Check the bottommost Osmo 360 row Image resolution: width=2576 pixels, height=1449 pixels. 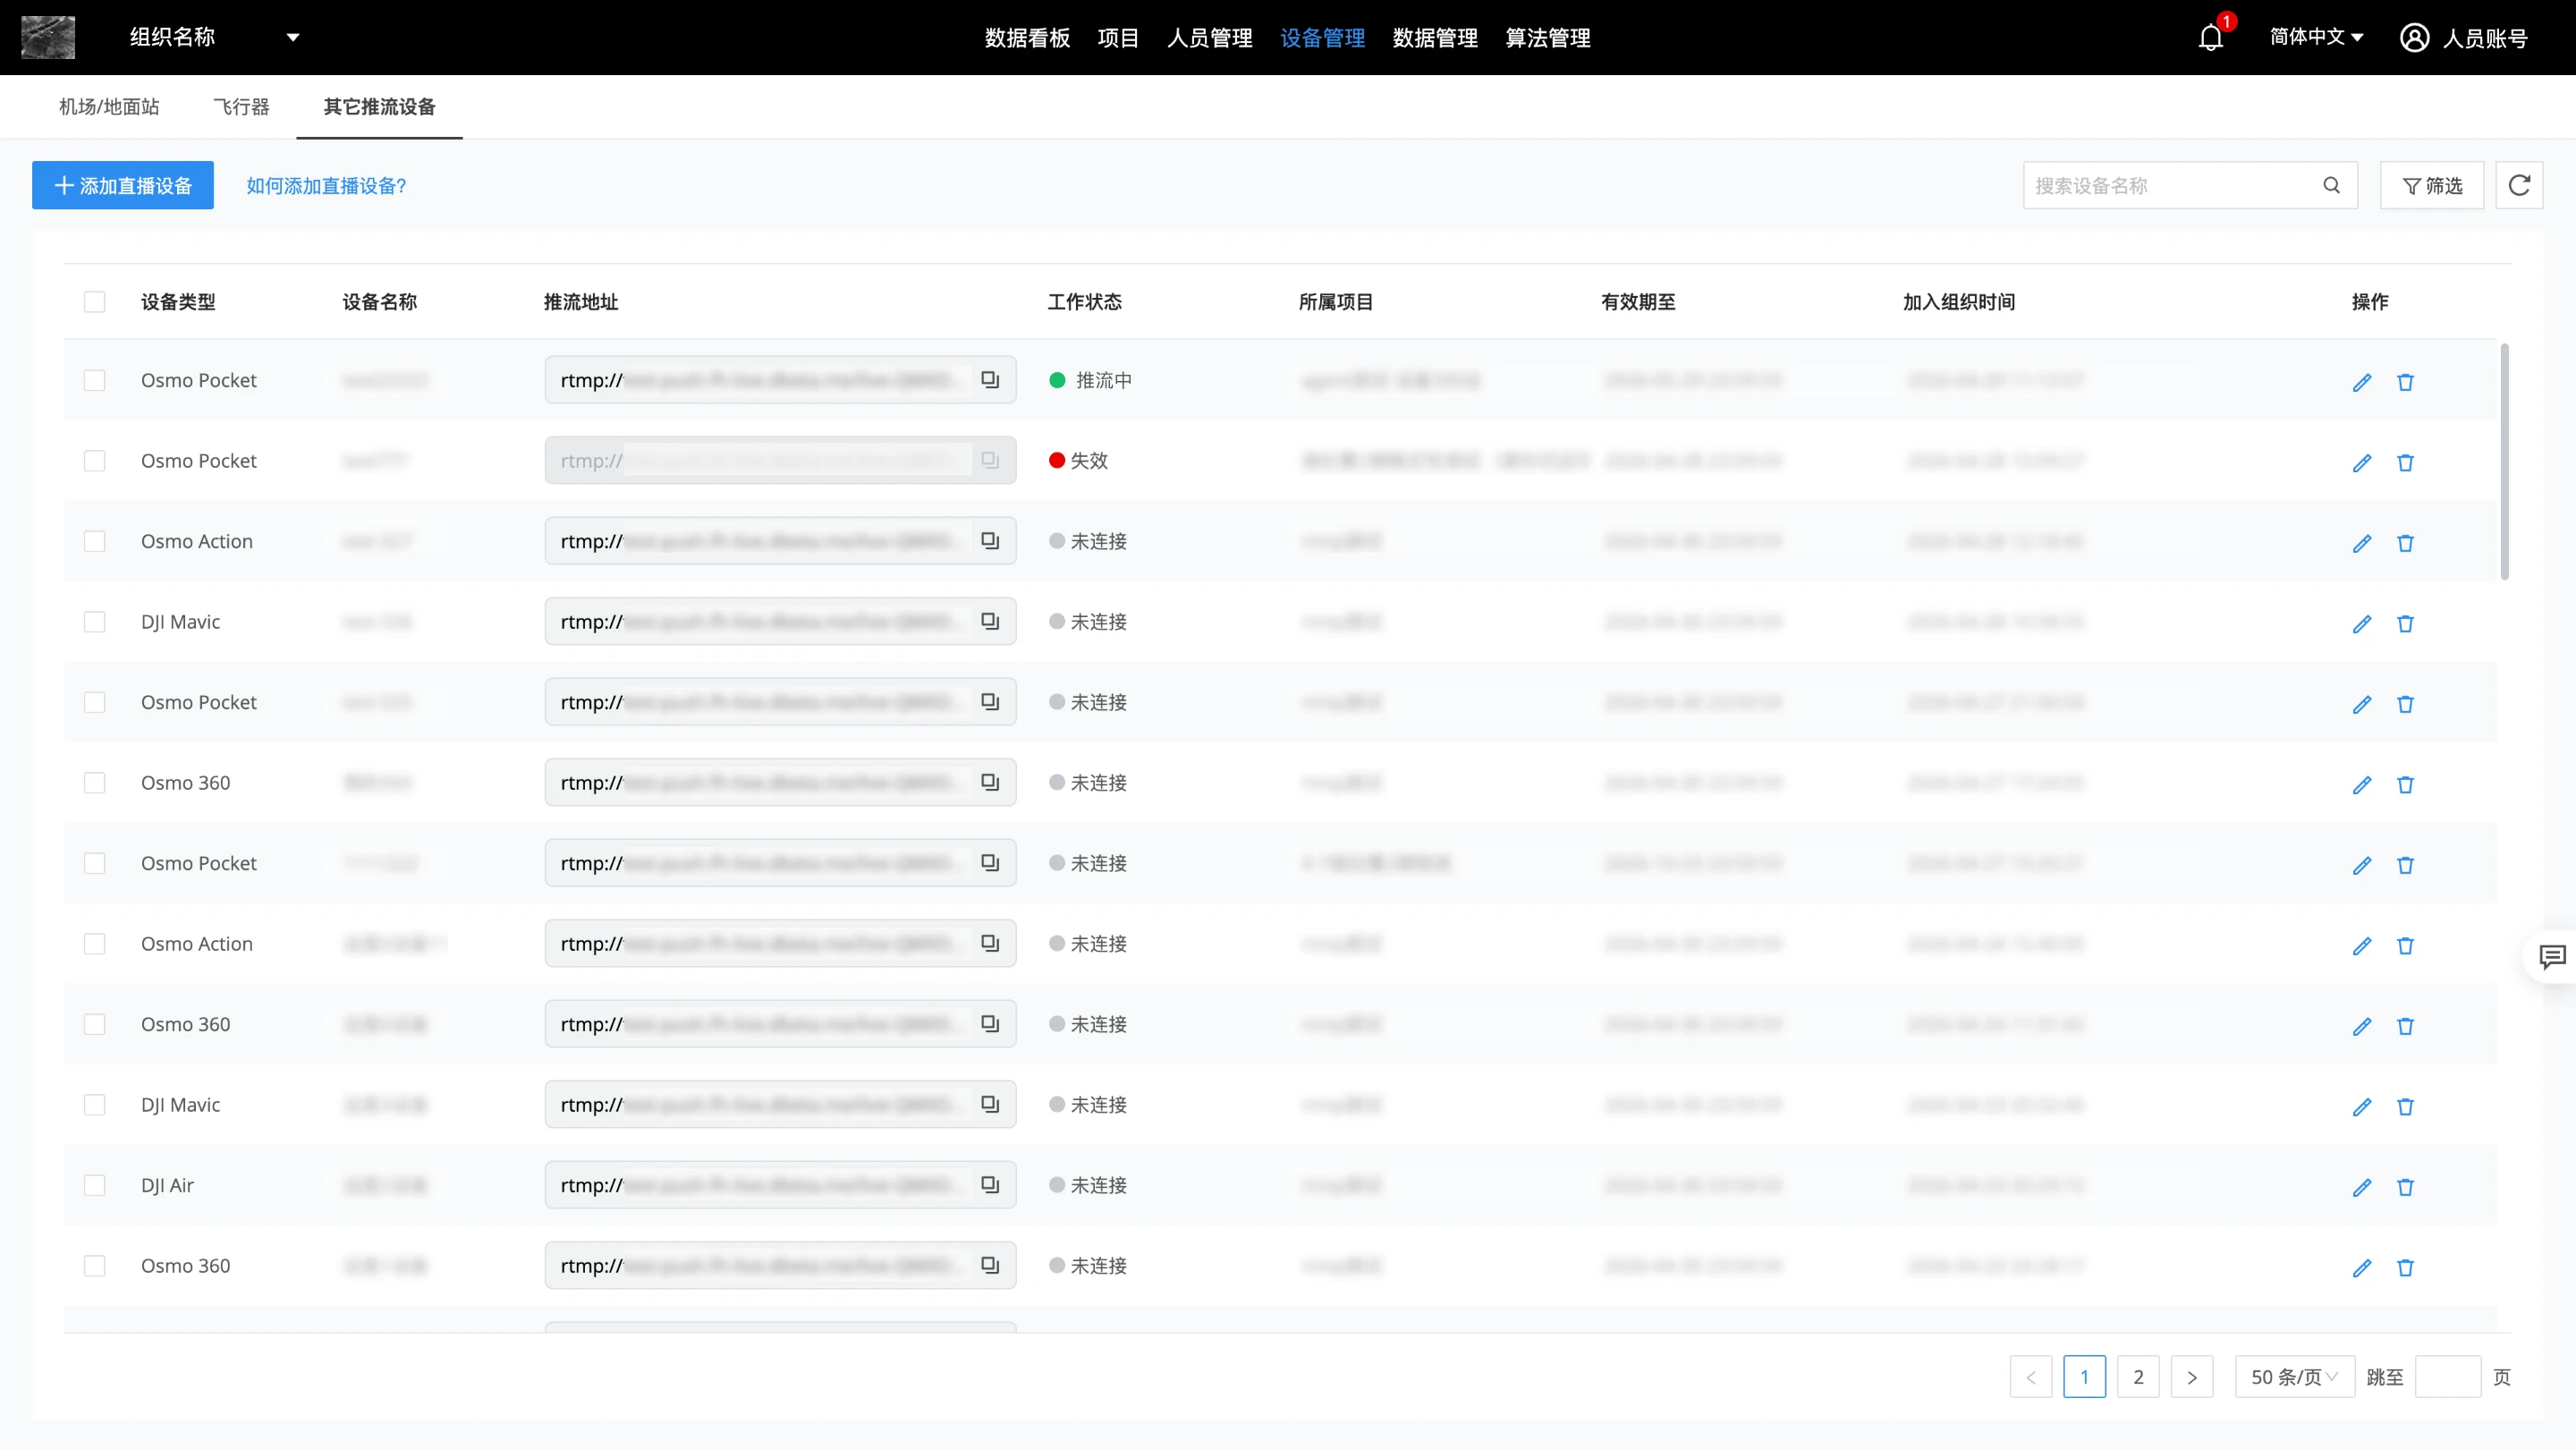pyautogui.click(x=94, y=1265)
